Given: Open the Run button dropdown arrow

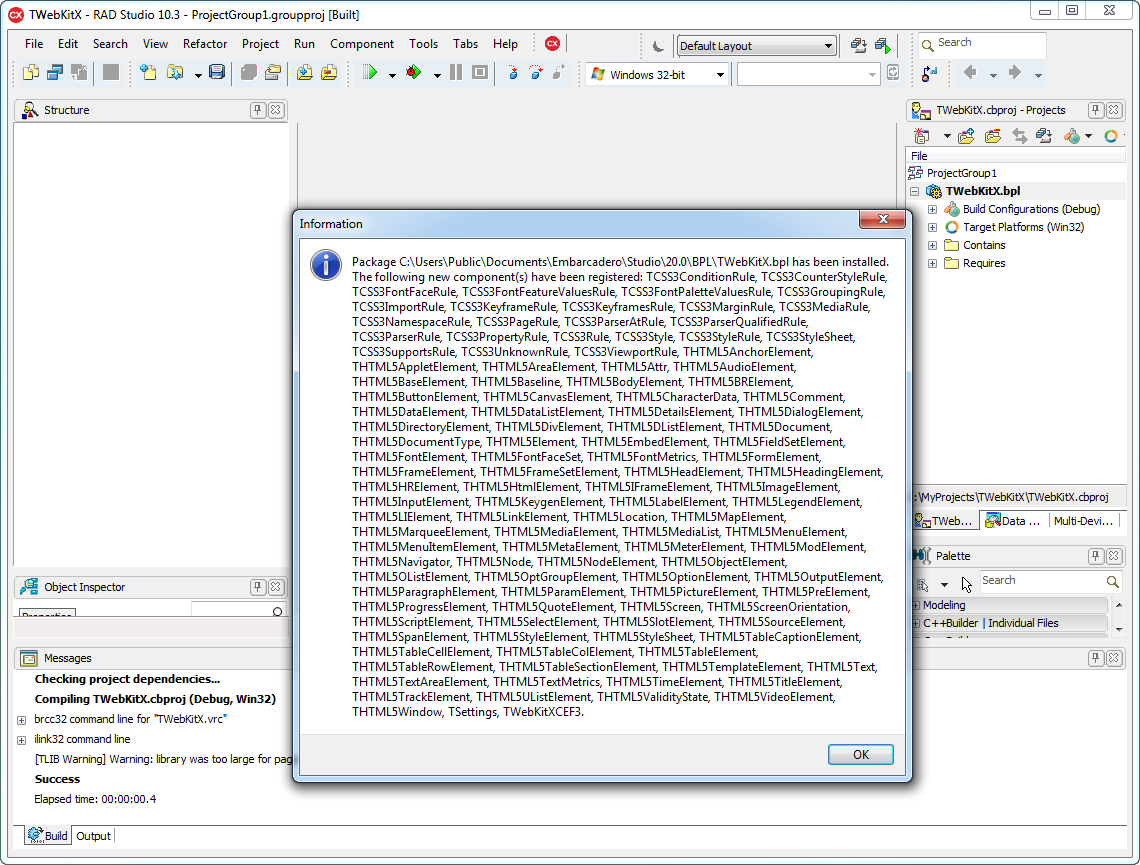Looking at the screenshot, I should (392, 75).
